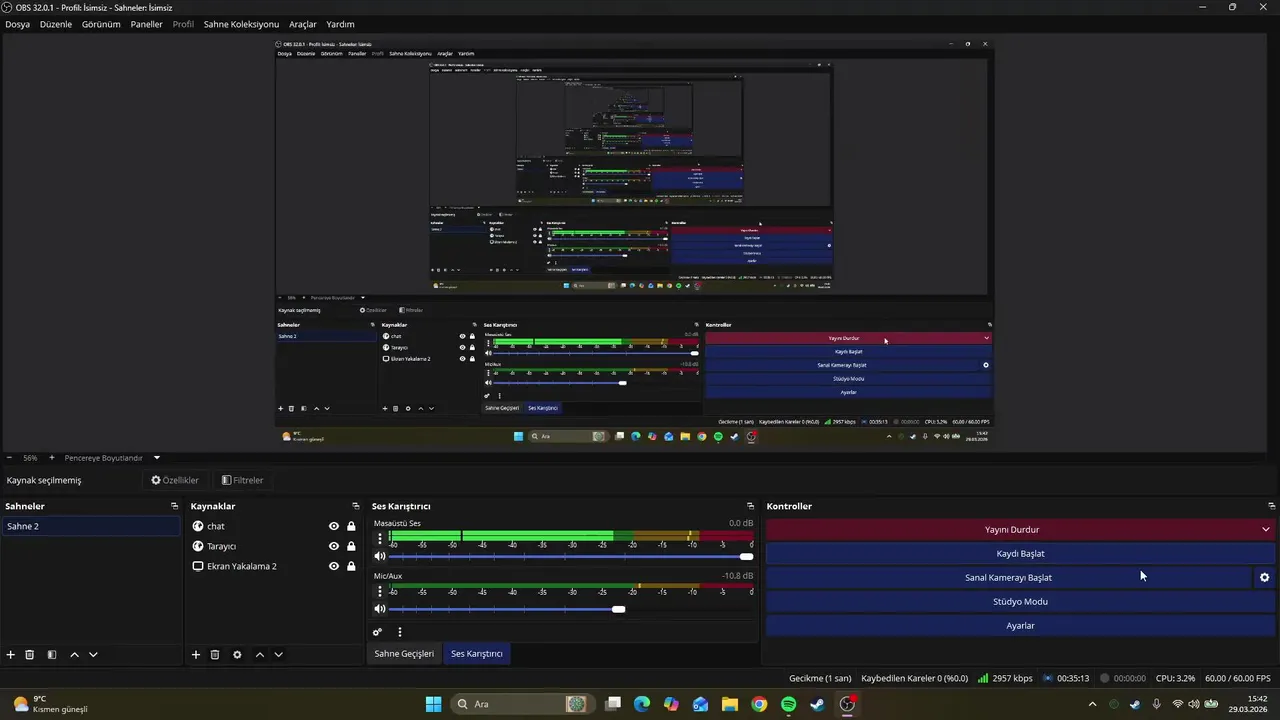Open Ayarlar settings button
Viewport: 1280px width, 720px height.
[1021, 626]
